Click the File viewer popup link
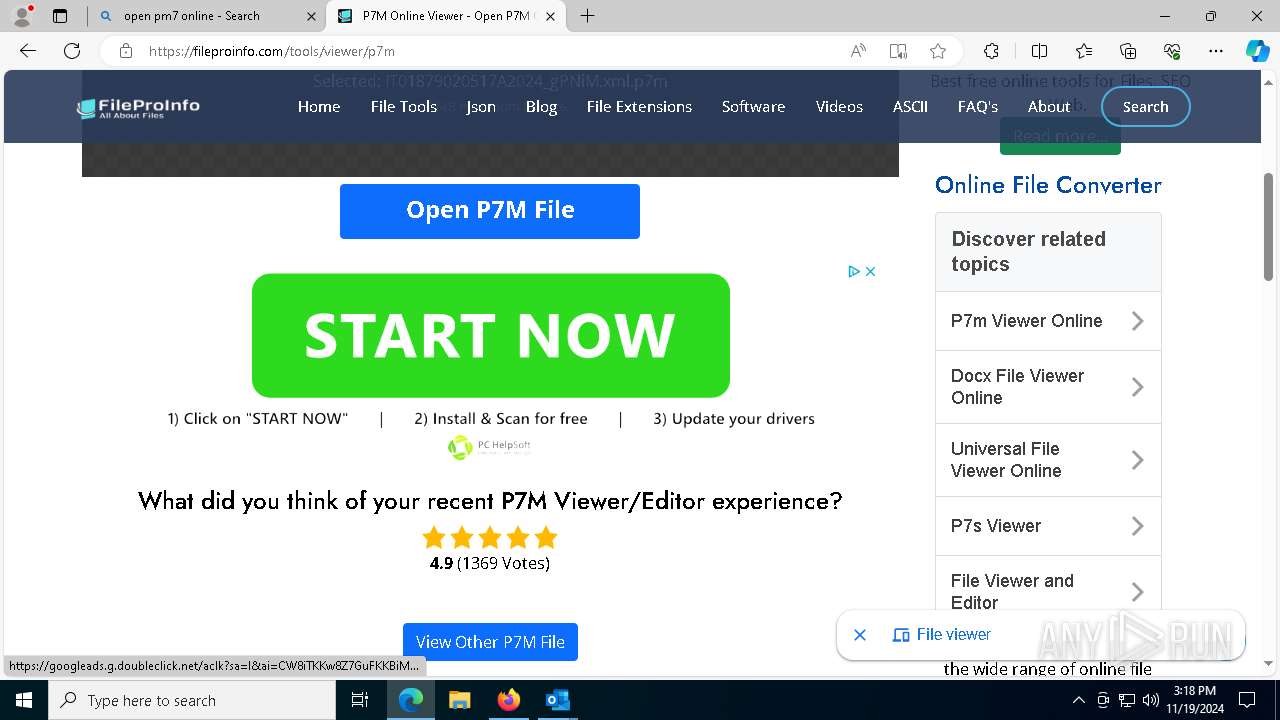1280x720 pixels. (942, 635)
